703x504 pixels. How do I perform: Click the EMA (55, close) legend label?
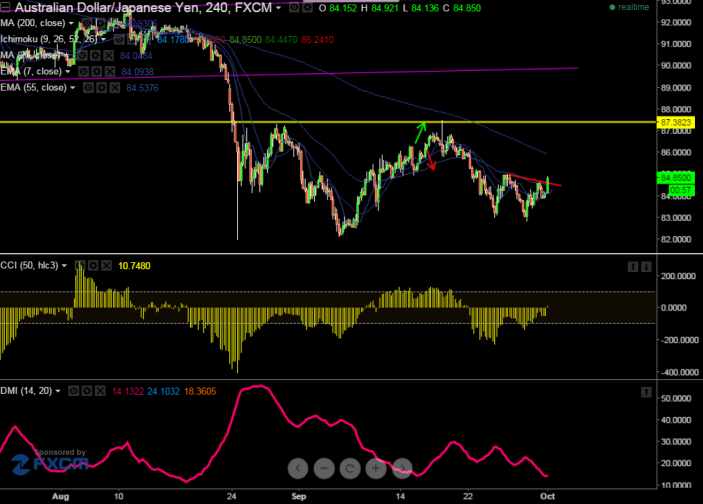[x=34, y=88]
